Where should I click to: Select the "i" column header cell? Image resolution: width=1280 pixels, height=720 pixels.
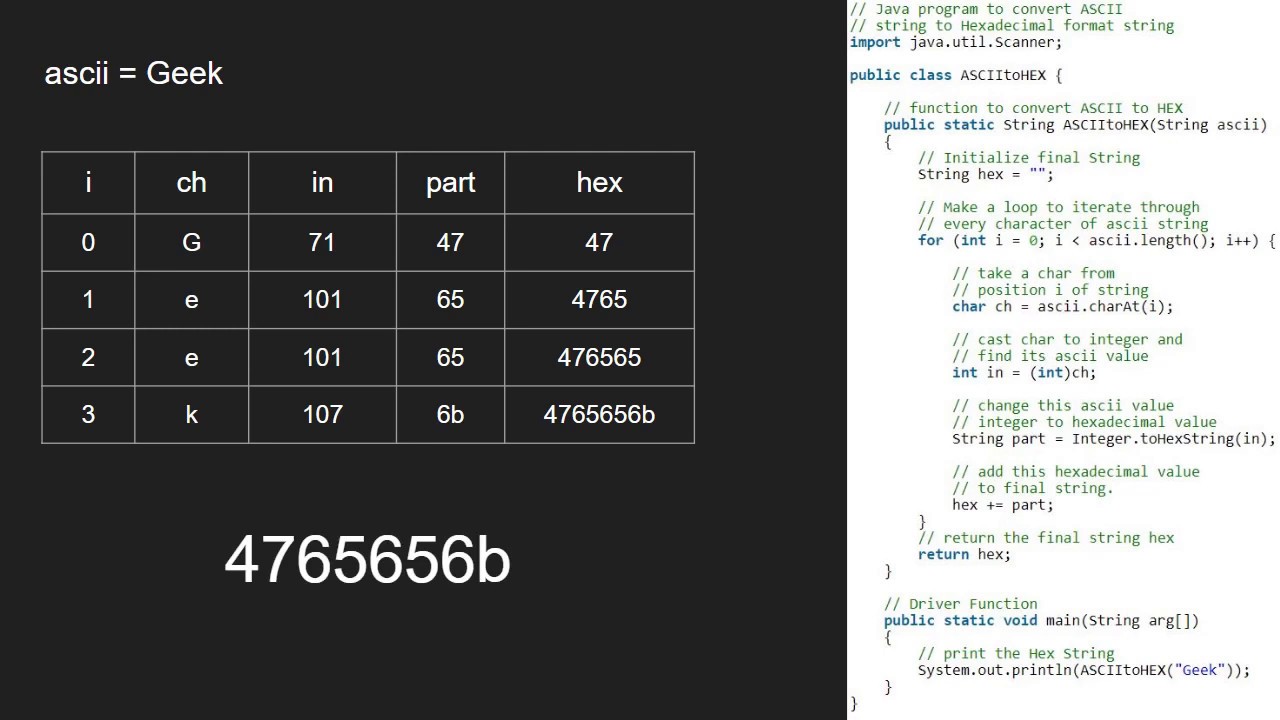pos(88,183)
